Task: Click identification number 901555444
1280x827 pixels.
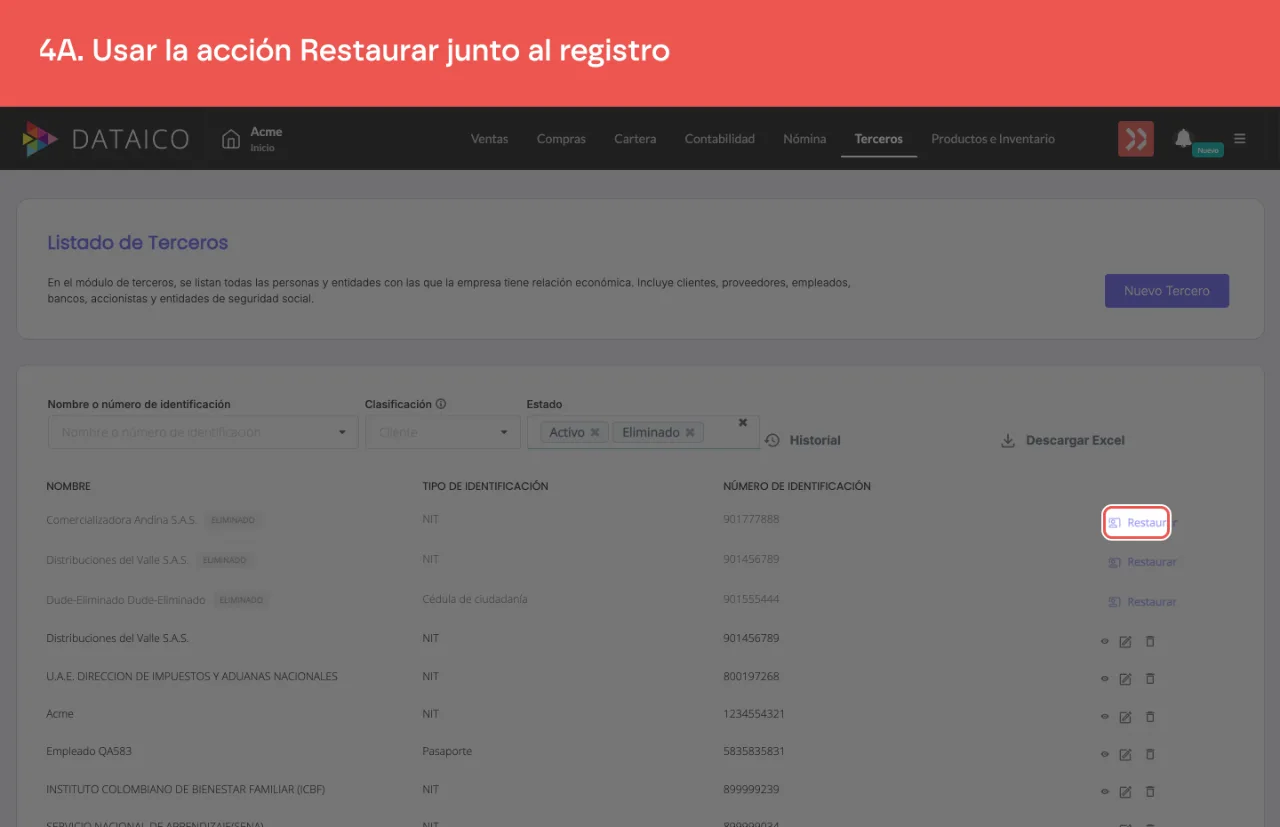Action: (751, 599)
